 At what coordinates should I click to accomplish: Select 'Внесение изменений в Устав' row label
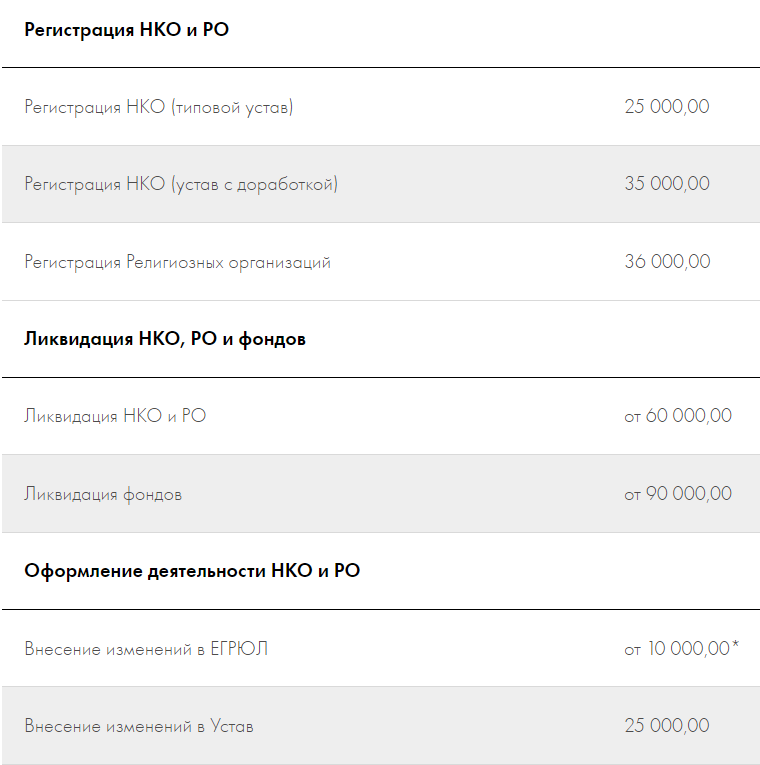coord(139,726)
